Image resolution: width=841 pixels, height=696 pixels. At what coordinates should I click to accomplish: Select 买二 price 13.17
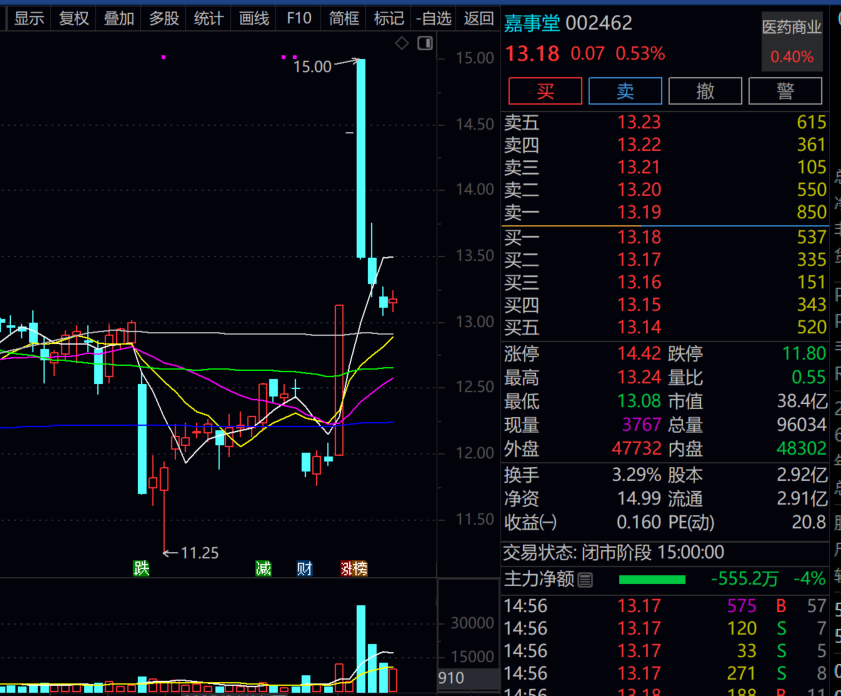639,260
